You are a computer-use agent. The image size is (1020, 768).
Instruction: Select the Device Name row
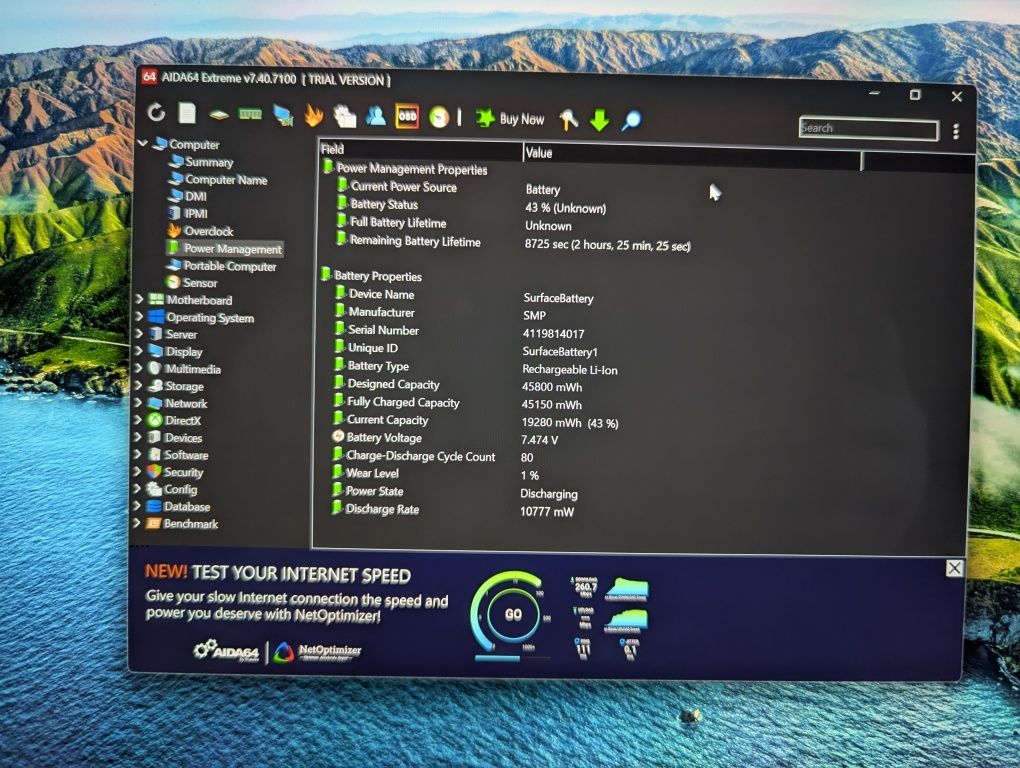pyautogui.click(x=464, y=296)
